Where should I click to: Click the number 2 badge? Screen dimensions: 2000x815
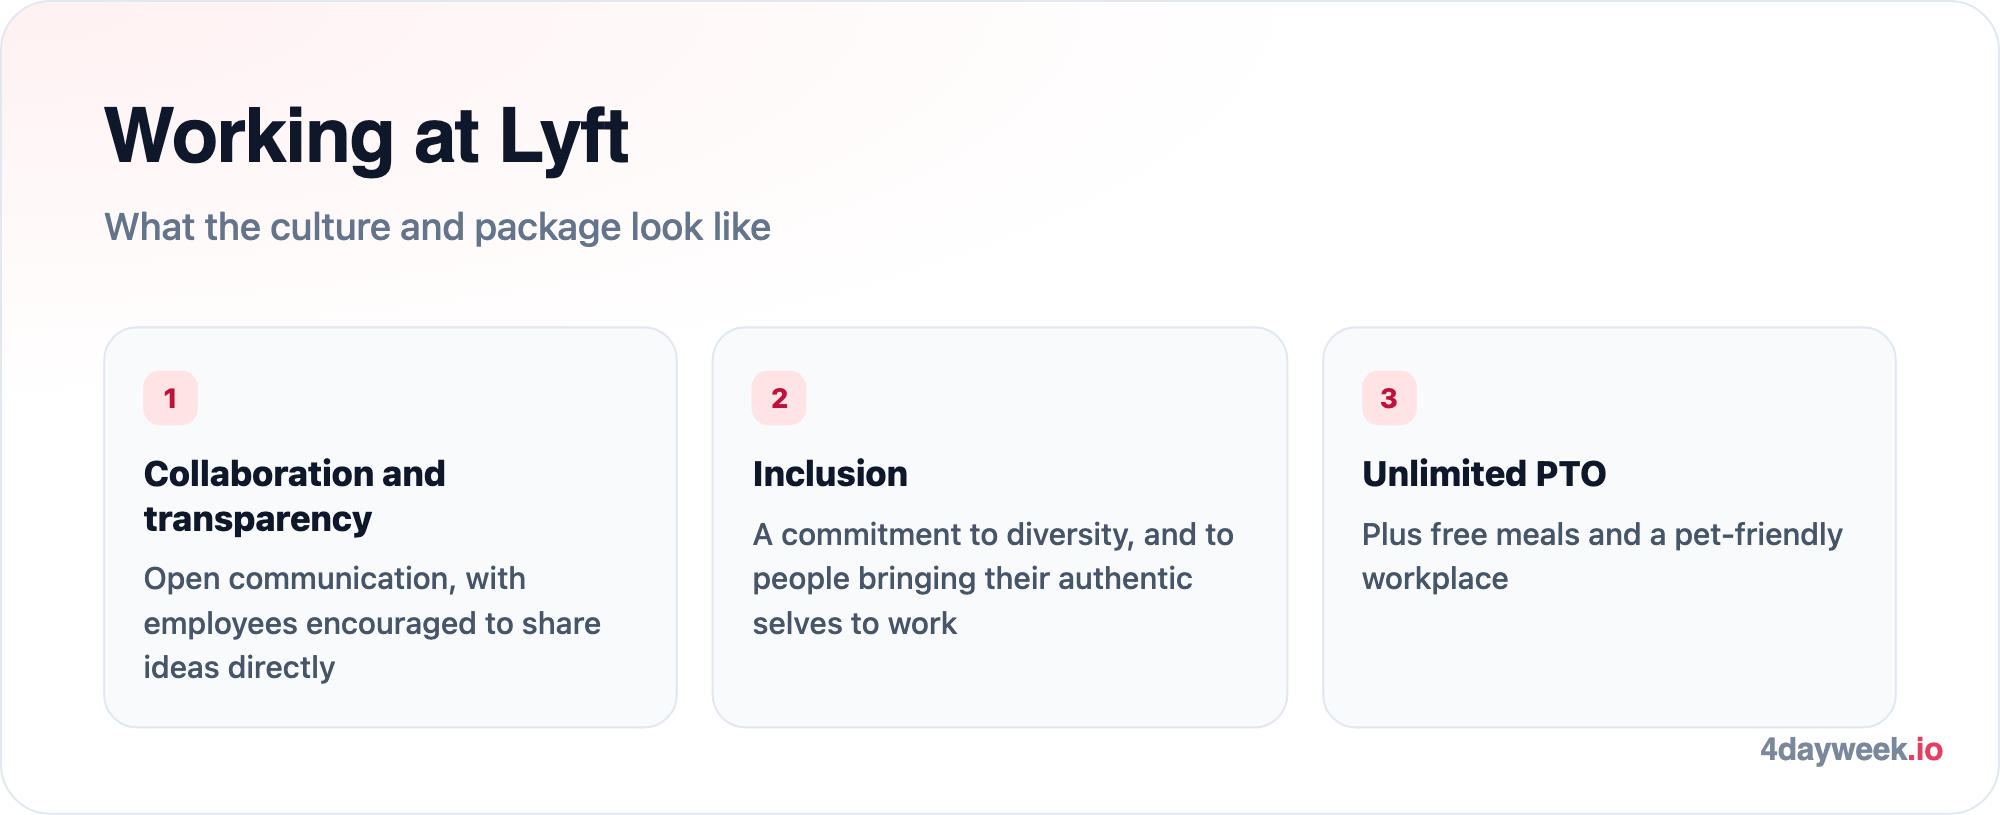point(779,398)
